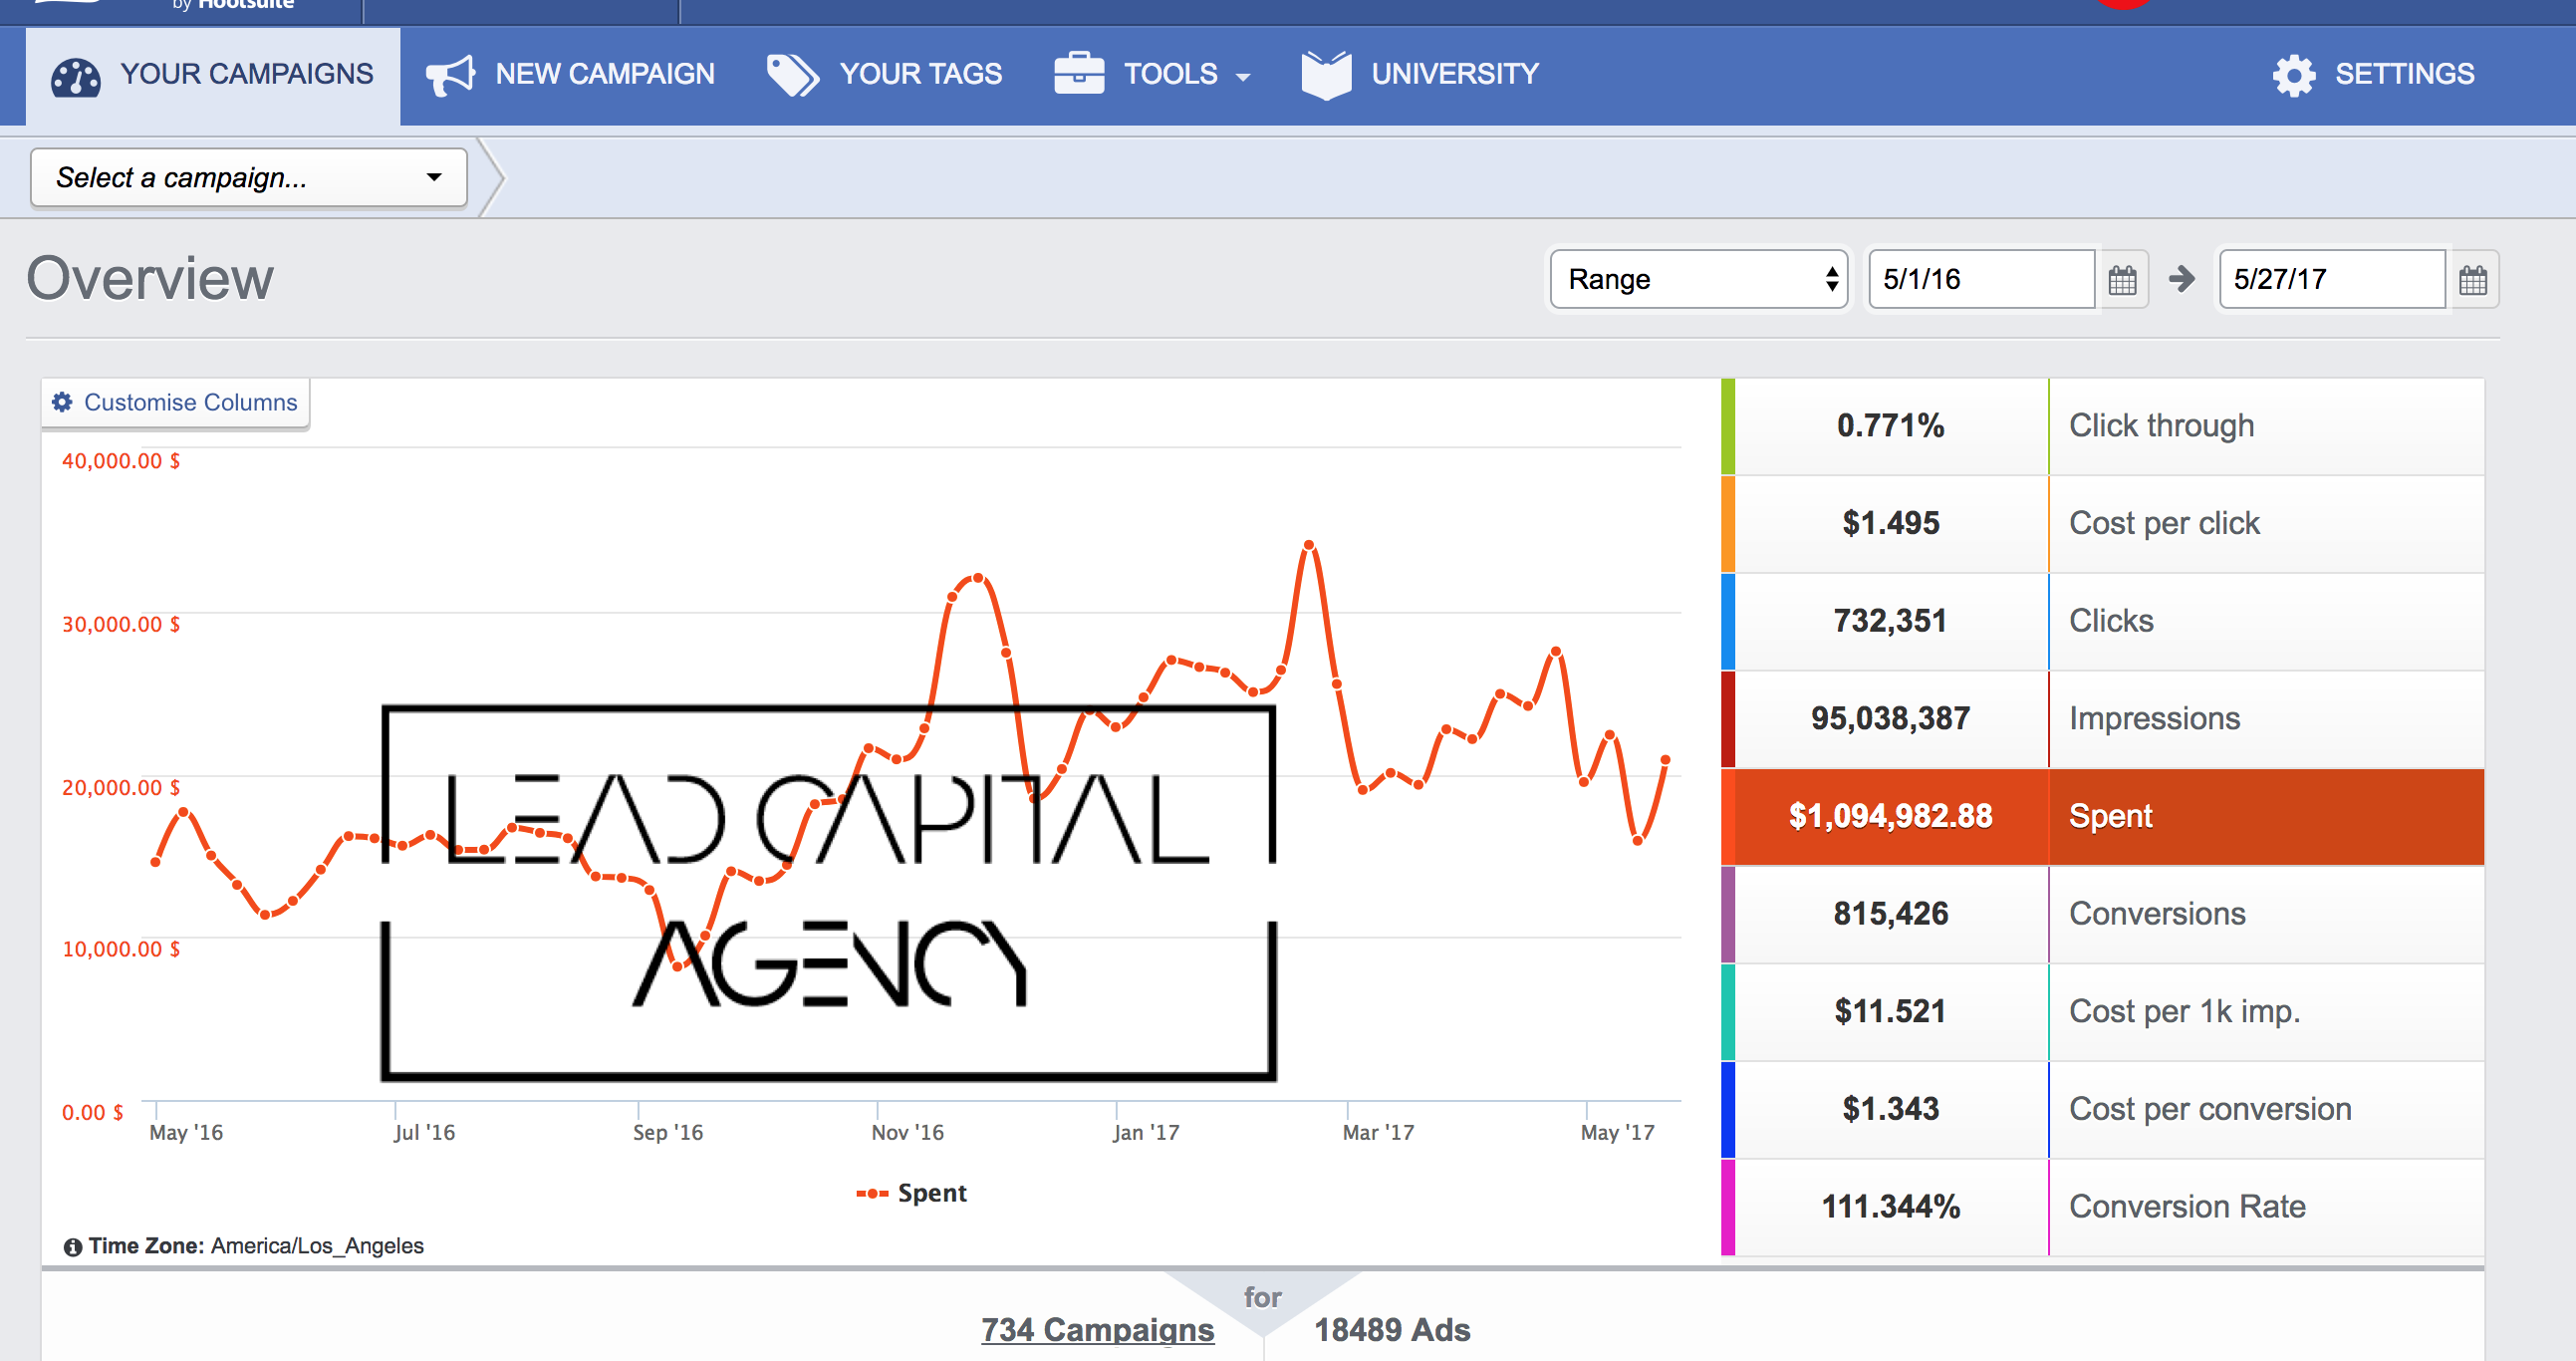The width and height of the screenshot is (2576, 1361).
Task: Open the Your Campaigns tab
Action: (213, 75)
